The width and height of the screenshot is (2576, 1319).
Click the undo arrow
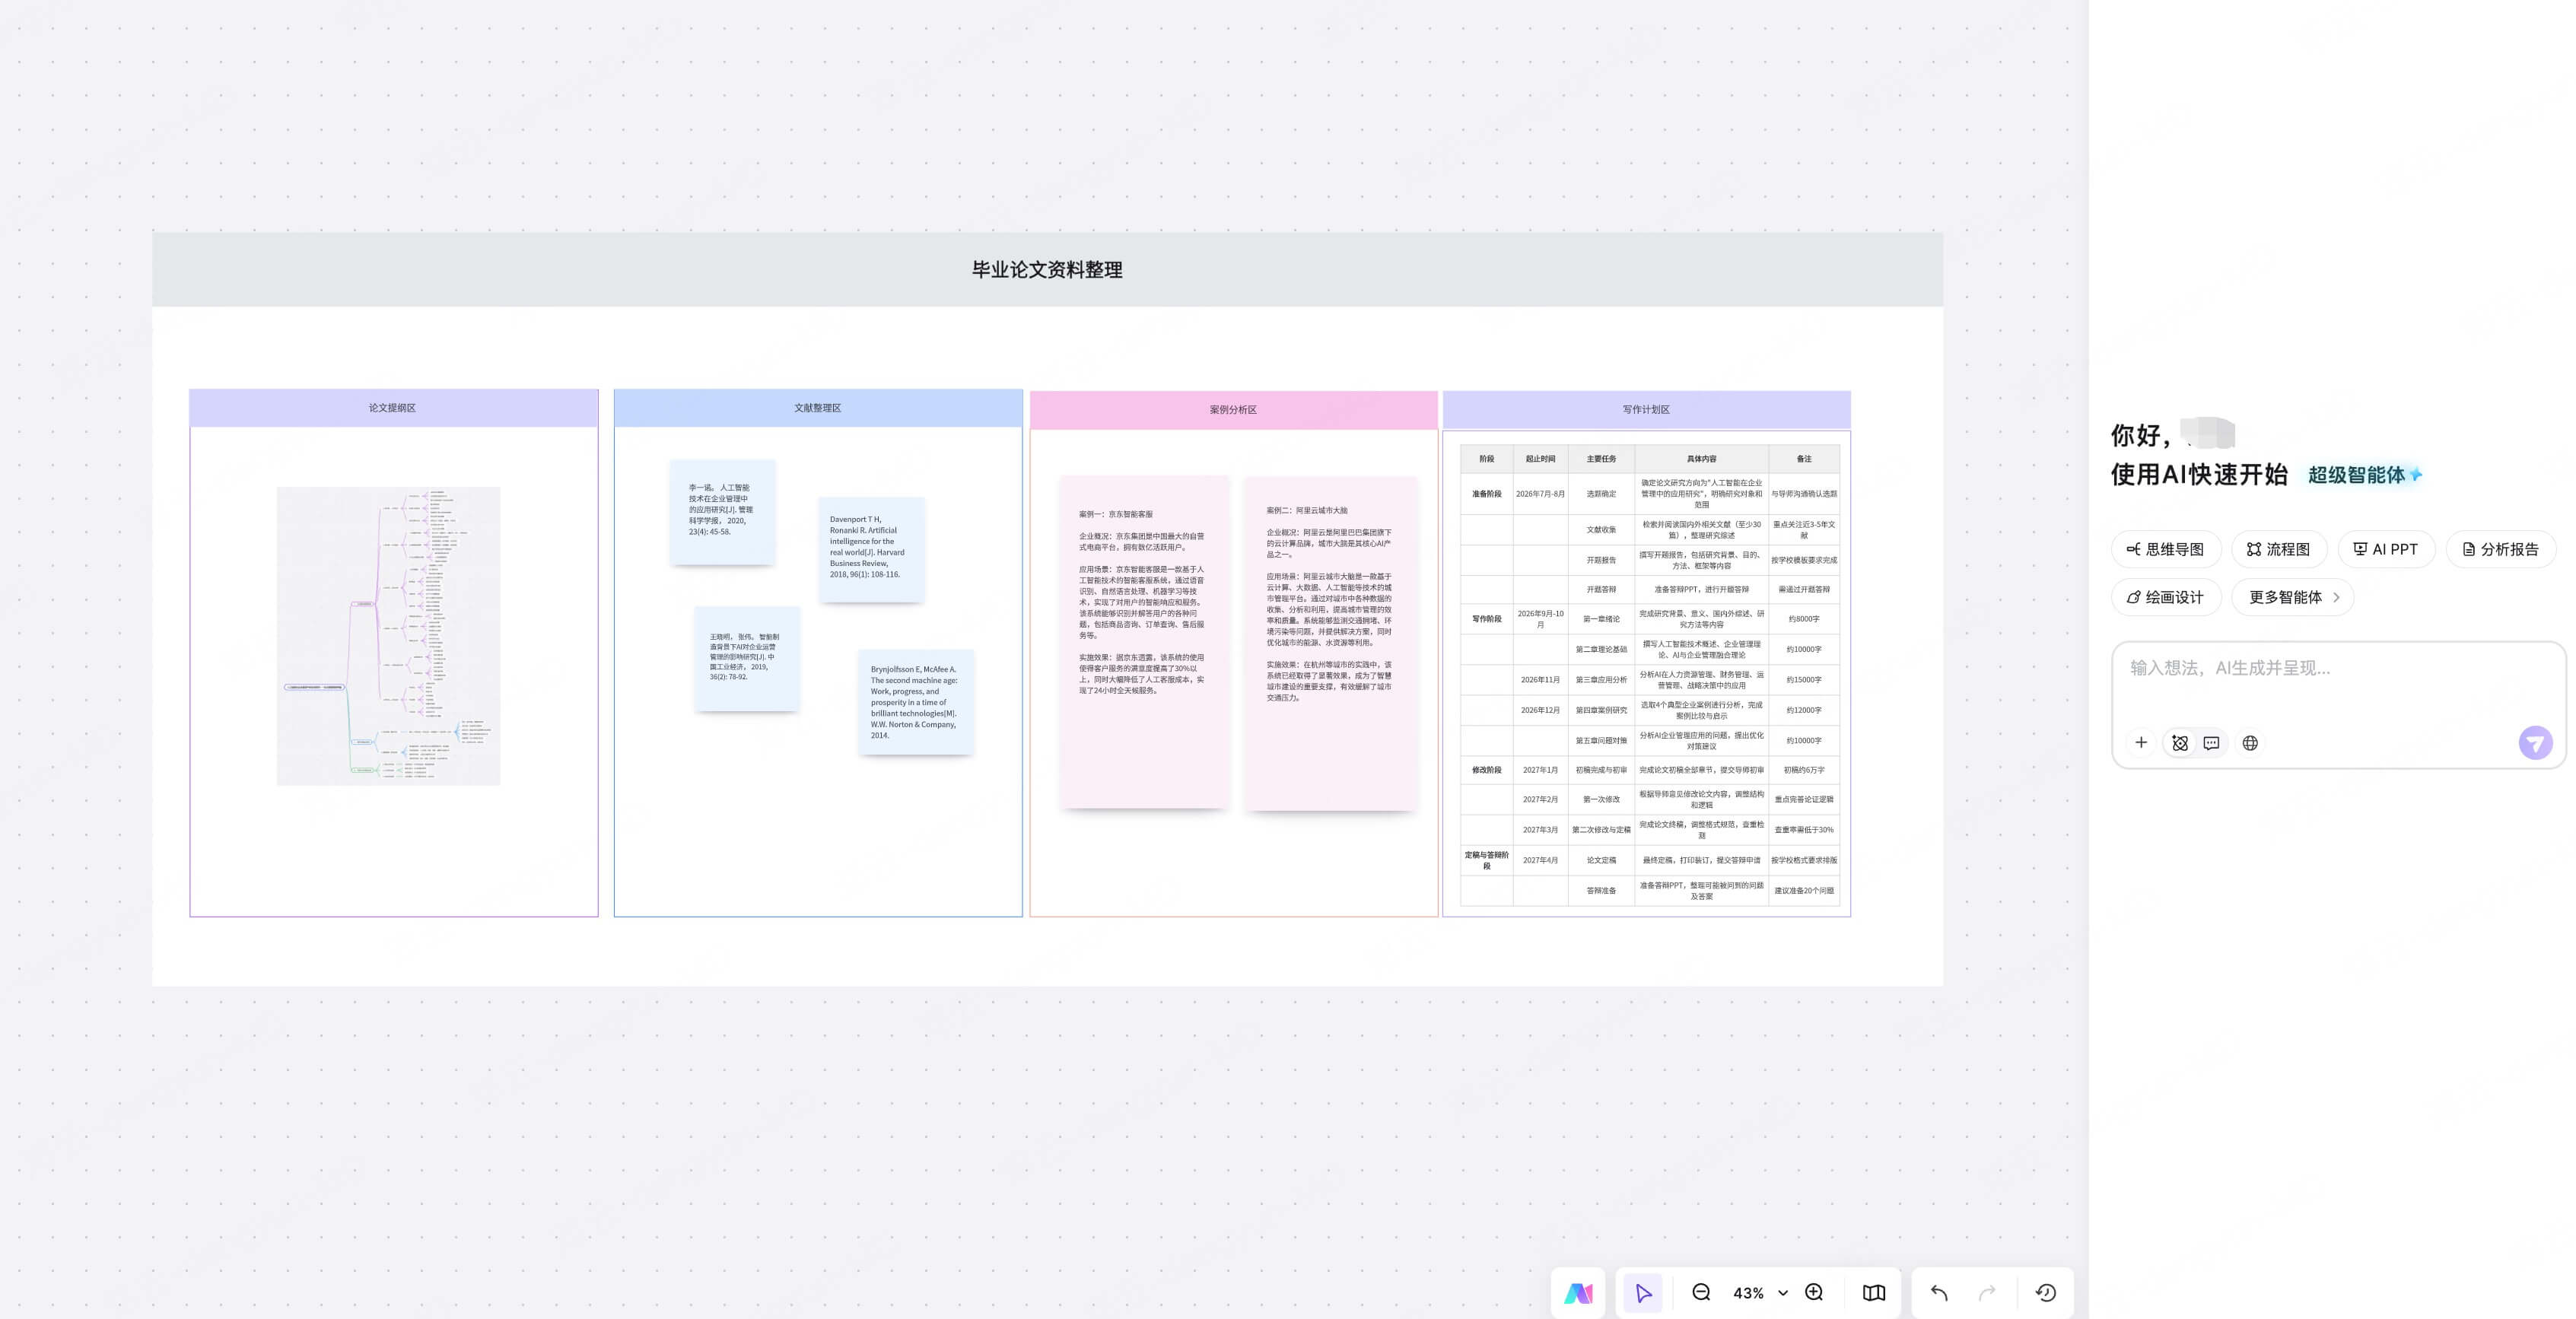[x=1939, y=1293]
